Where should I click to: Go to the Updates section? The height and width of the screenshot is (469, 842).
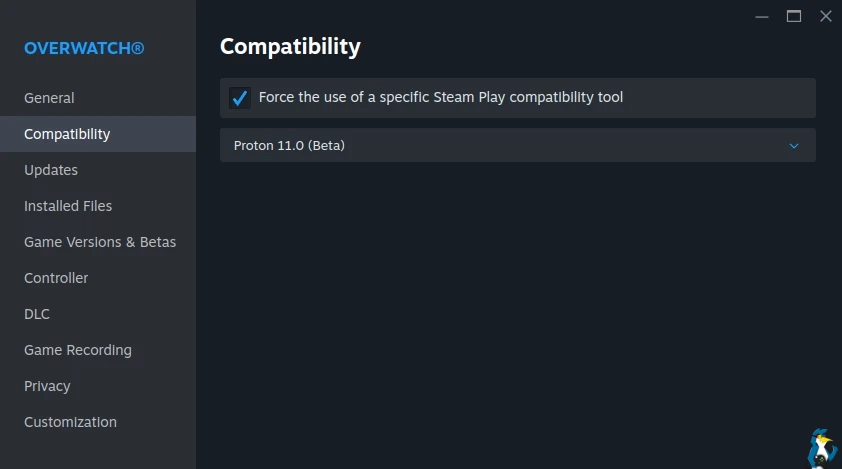click(x=51, y=170)
